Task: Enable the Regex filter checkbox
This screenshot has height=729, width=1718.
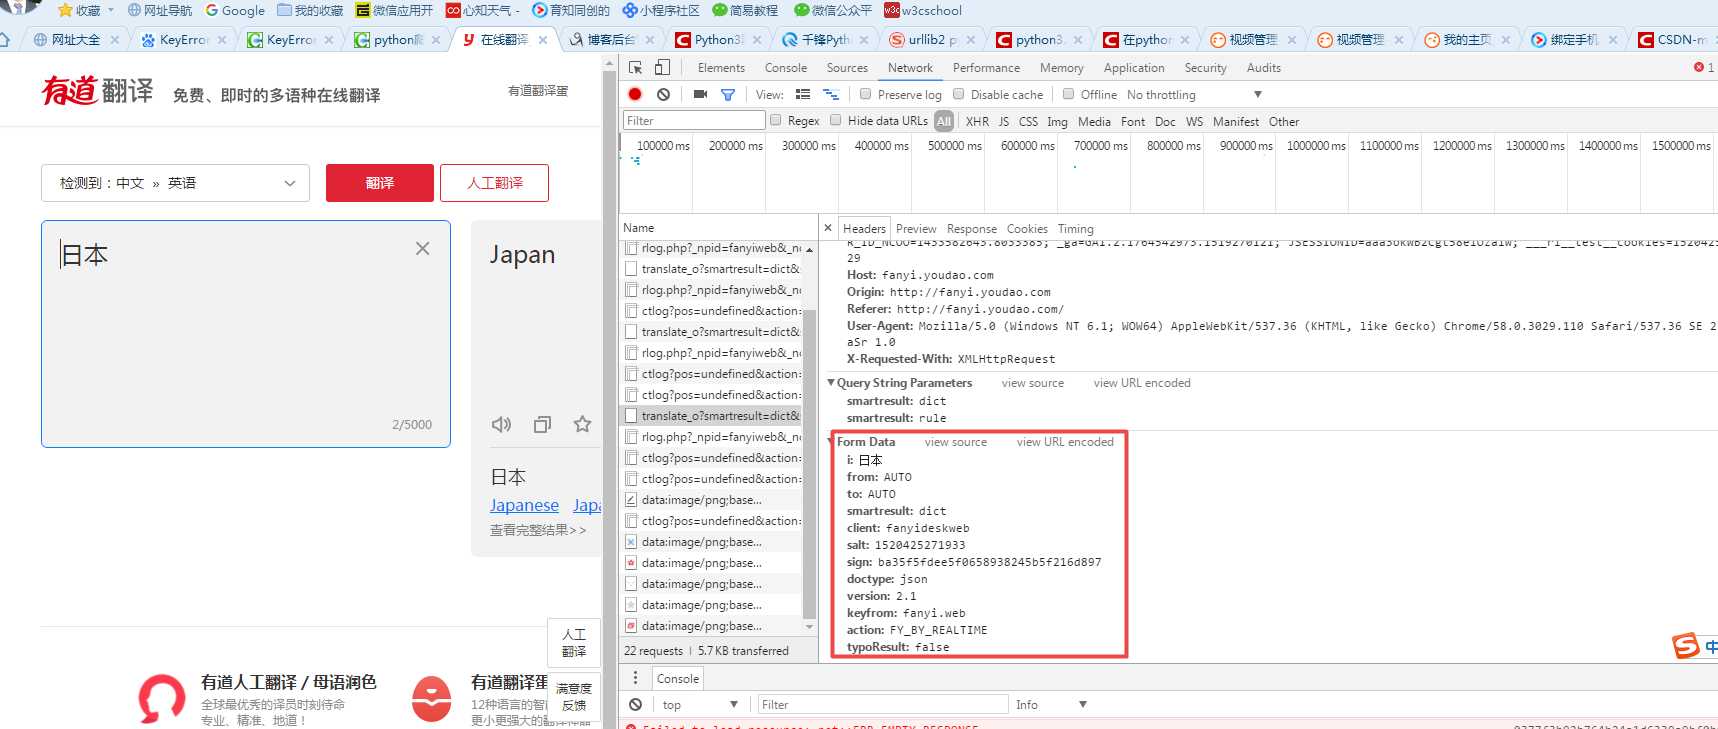Action: [776, 120]
